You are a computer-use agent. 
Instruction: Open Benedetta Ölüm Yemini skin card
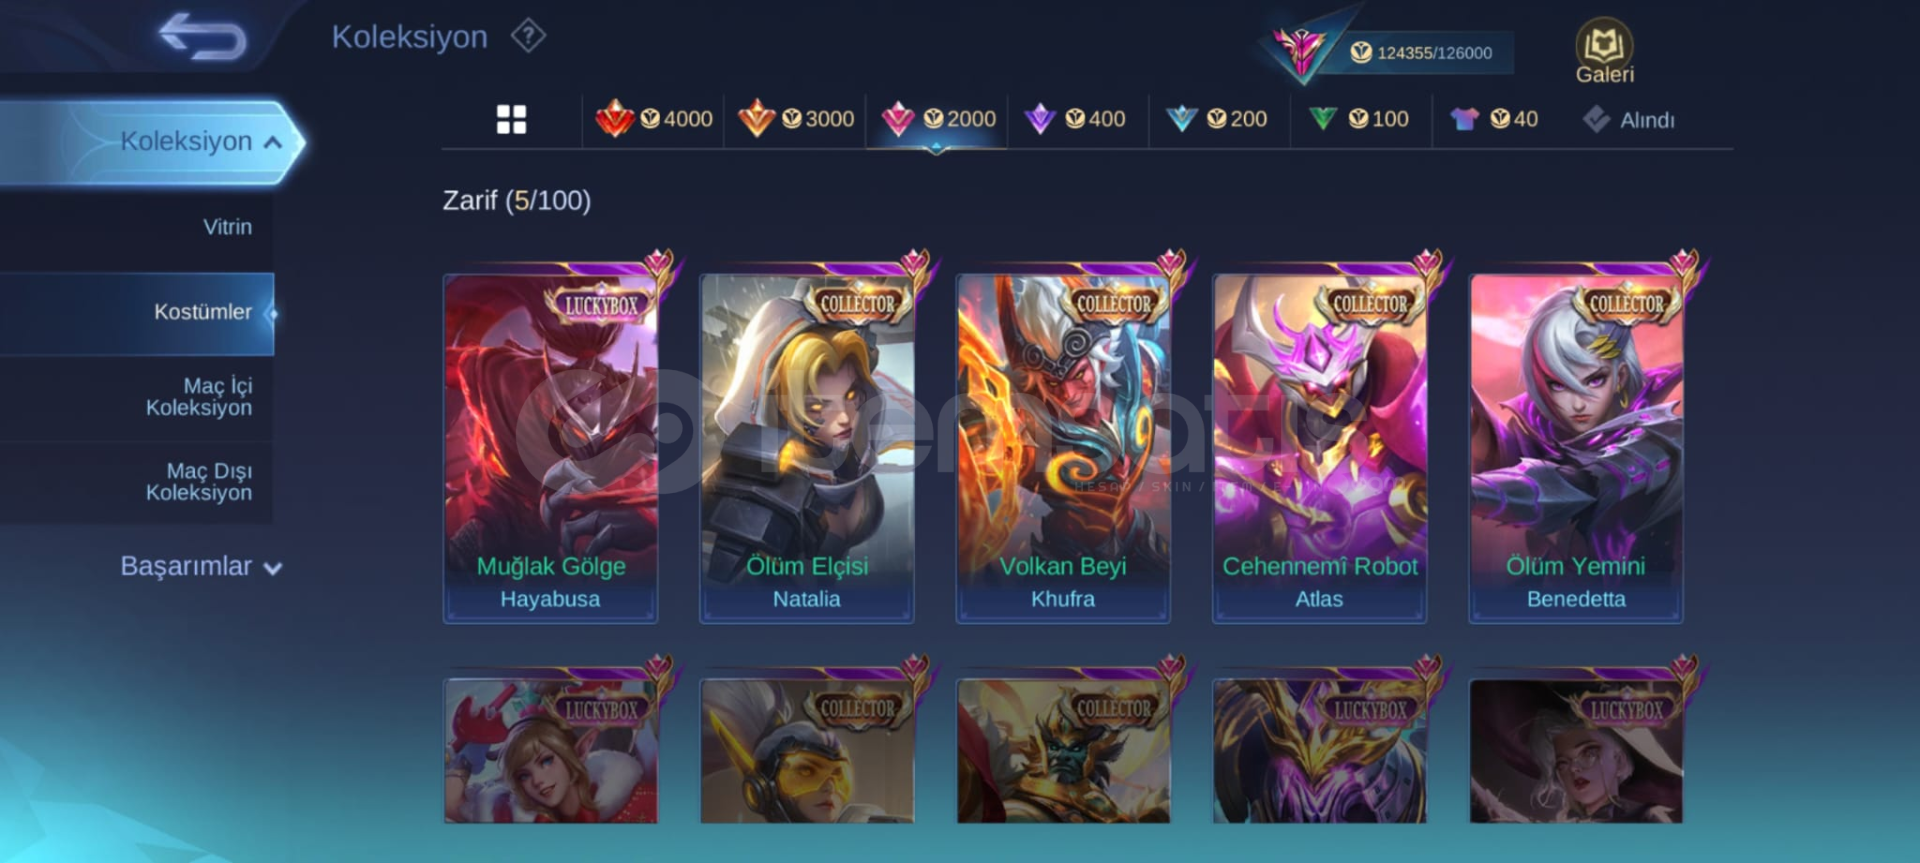(1576, 447)
